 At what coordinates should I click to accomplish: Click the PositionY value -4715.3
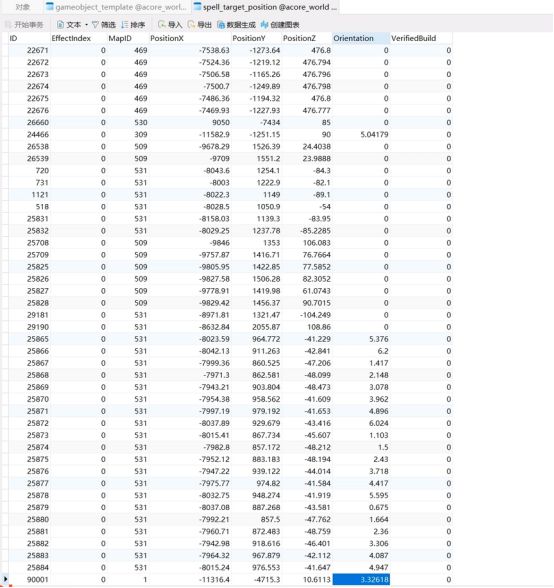tap(266, 579)
